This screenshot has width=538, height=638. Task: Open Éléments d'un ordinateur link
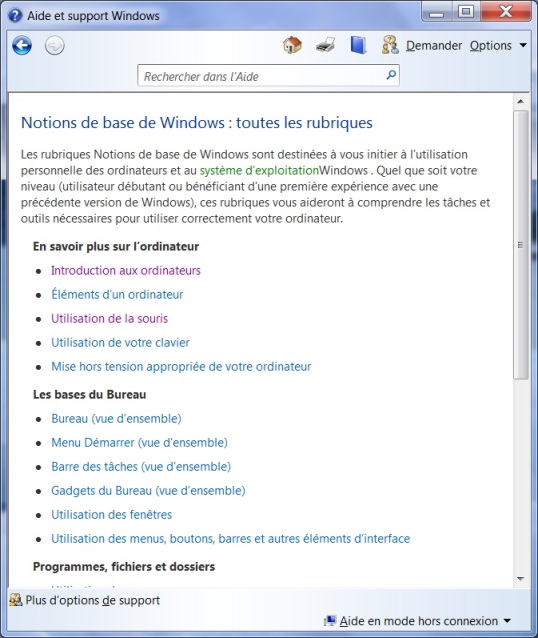coord(117,294)
